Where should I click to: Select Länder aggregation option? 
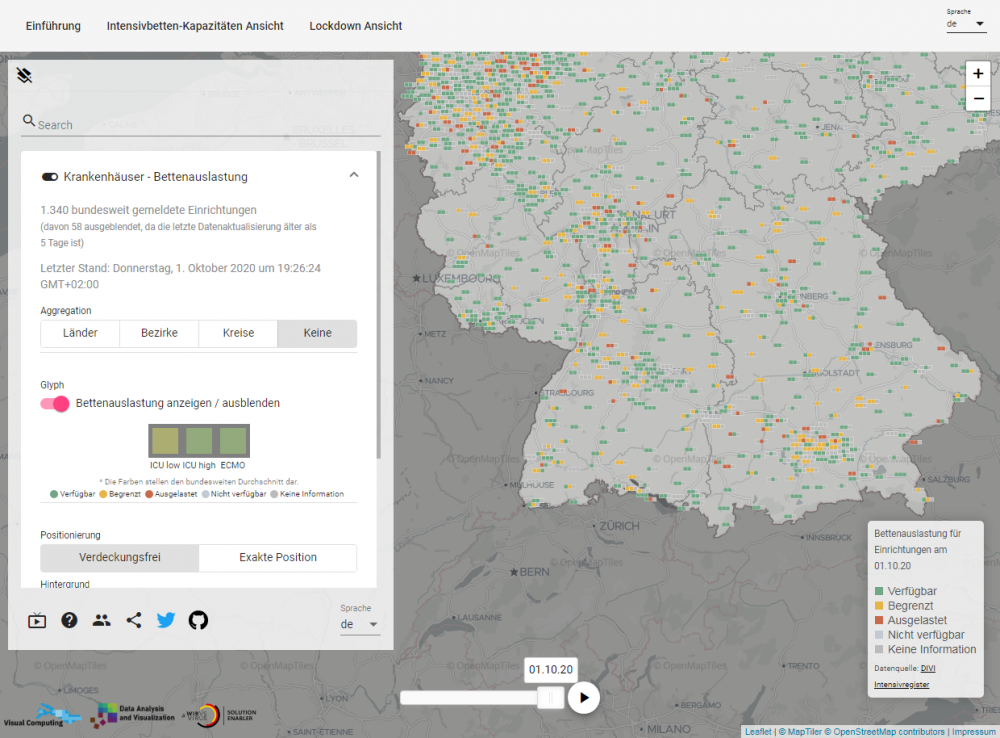pos(80,333)
